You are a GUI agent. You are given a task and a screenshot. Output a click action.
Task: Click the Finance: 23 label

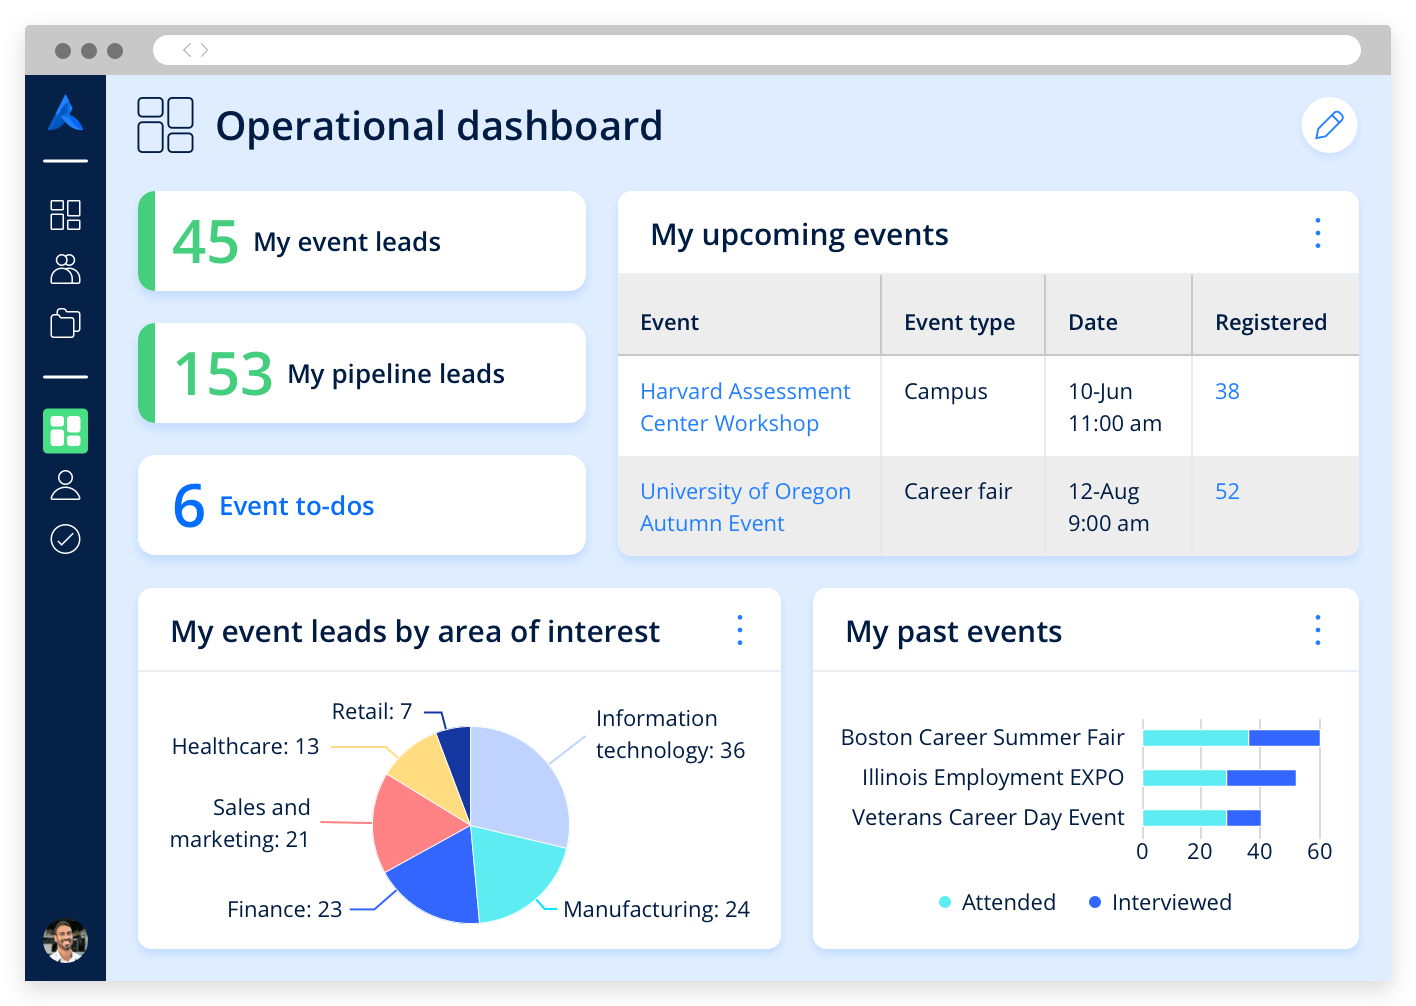coord(284,909)
